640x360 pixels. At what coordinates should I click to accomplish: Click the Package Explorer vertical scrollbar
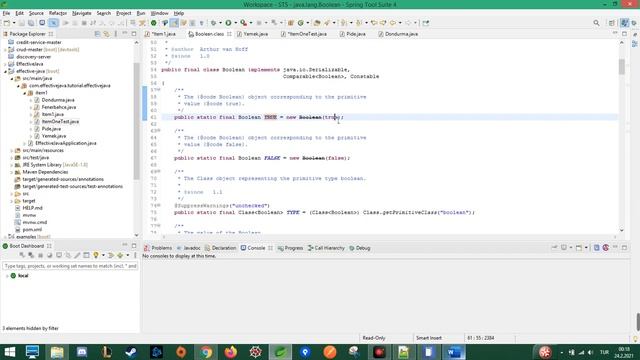pos(136,122)
